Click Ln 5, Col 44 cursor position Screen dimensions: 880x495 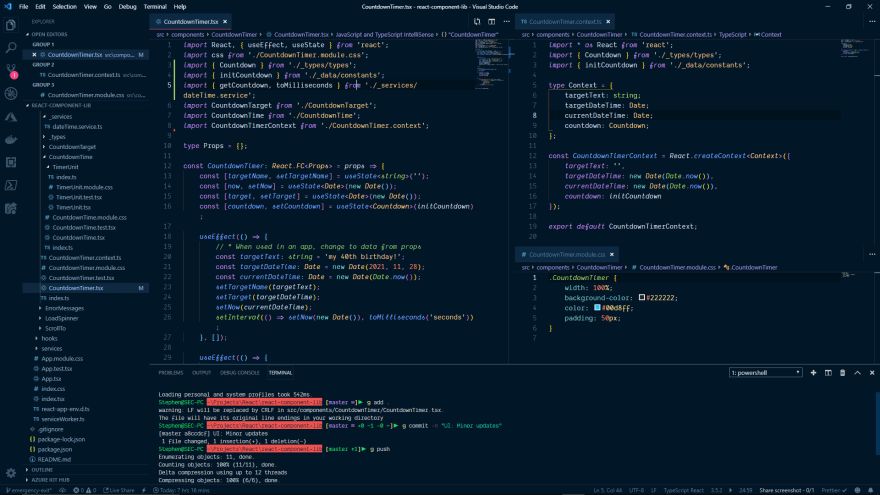(606, 491)
